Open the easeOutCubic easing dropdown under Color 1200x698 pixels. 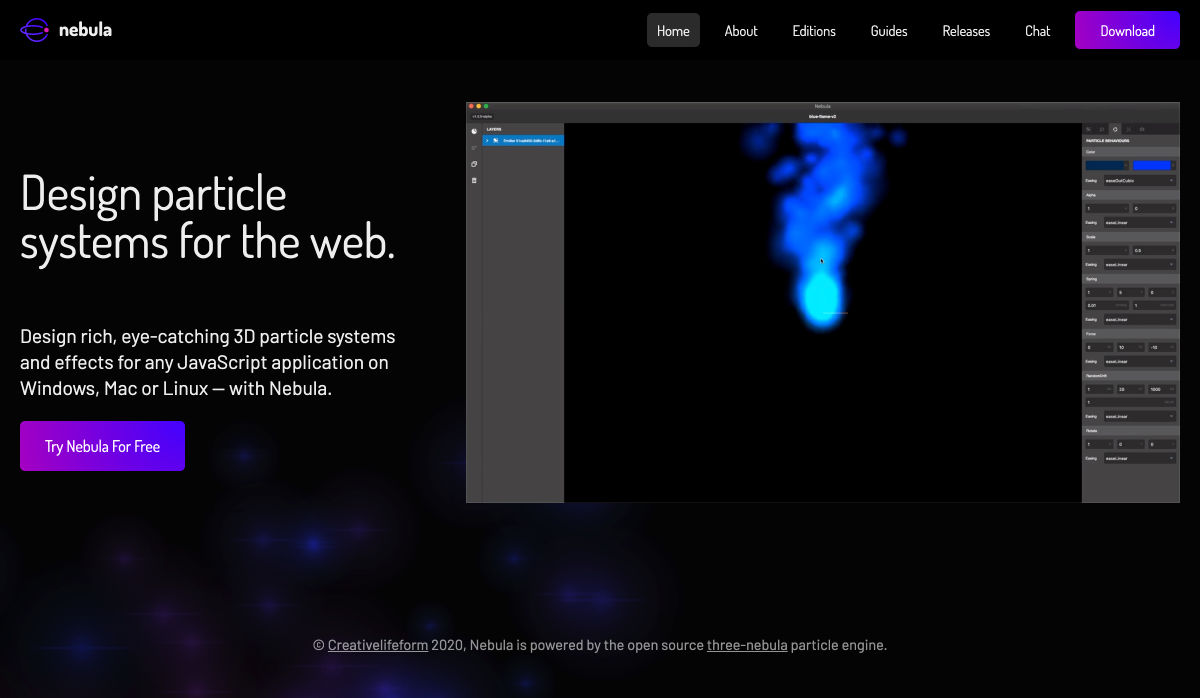pos(1139,180)
